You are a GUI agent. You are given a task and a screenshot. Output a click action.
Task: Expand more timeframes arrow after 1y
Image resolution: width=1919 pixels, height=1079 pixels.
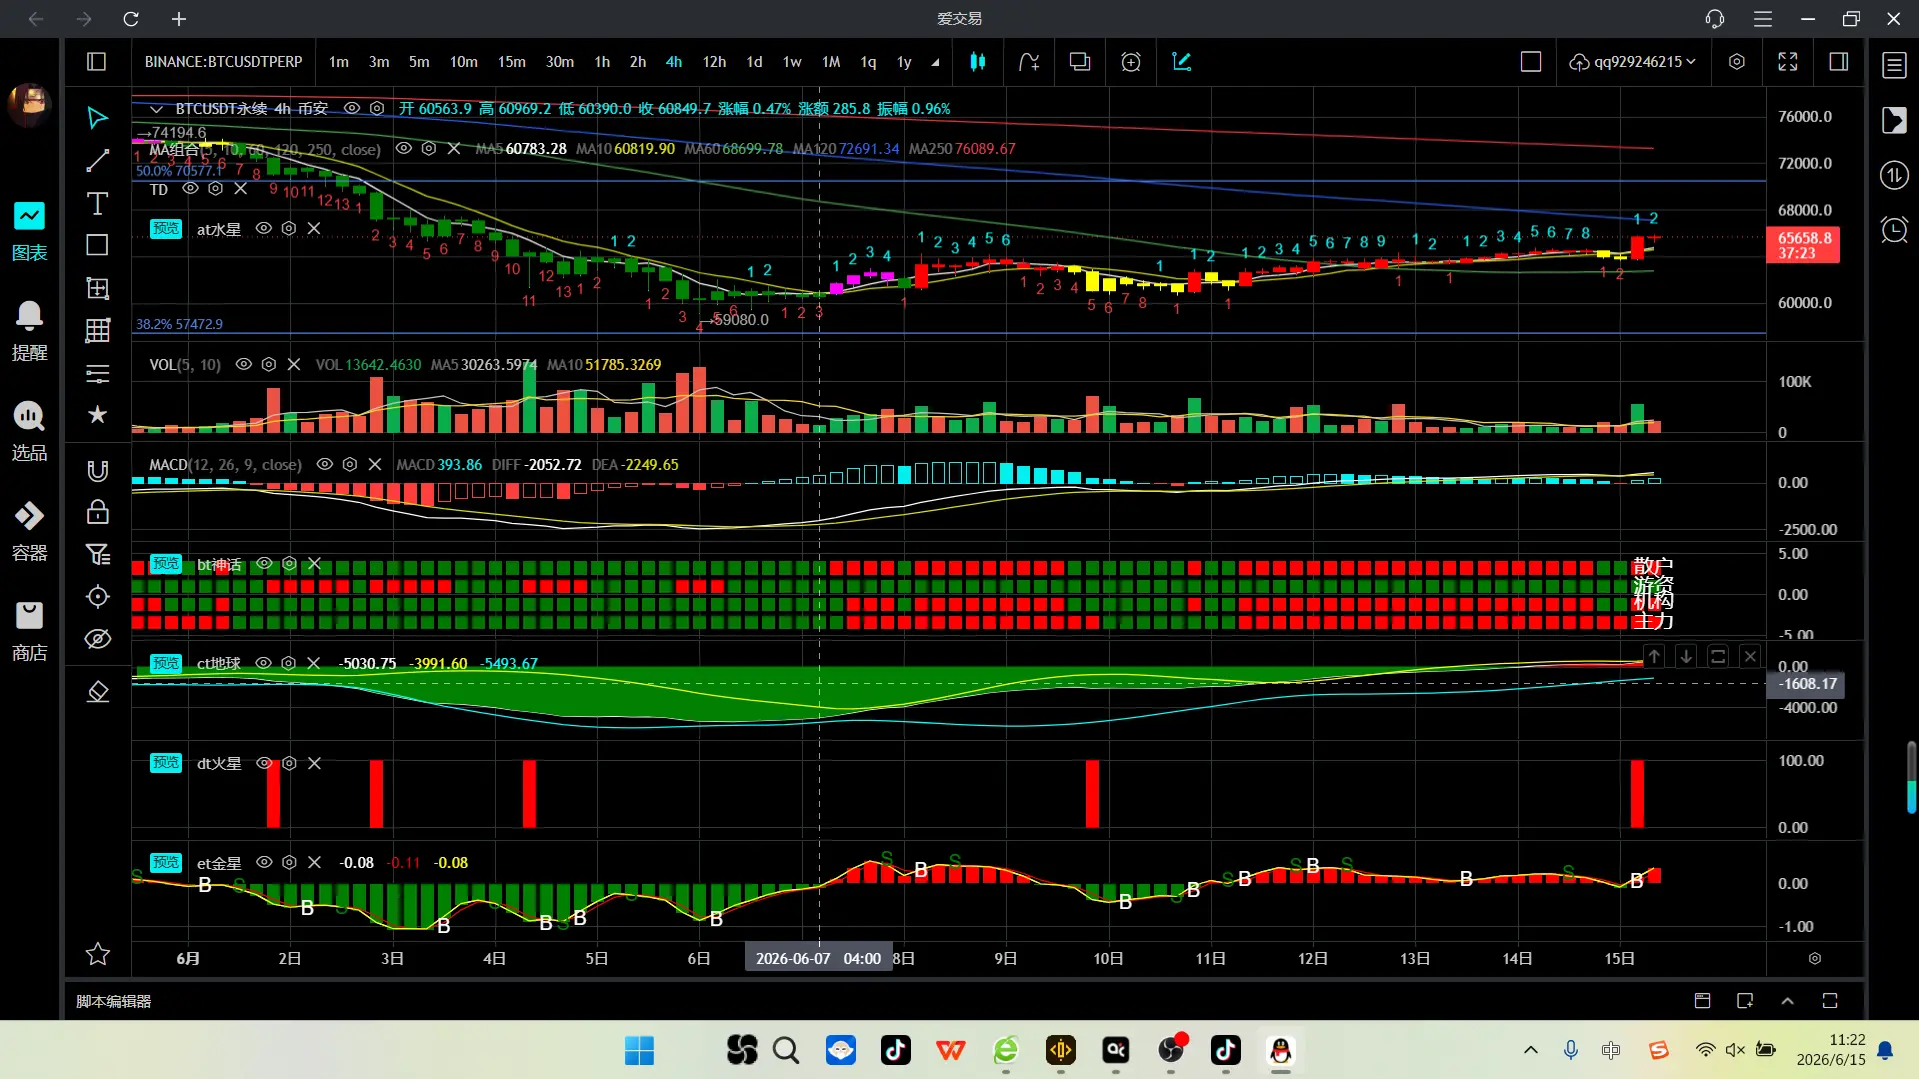point(935,62)
